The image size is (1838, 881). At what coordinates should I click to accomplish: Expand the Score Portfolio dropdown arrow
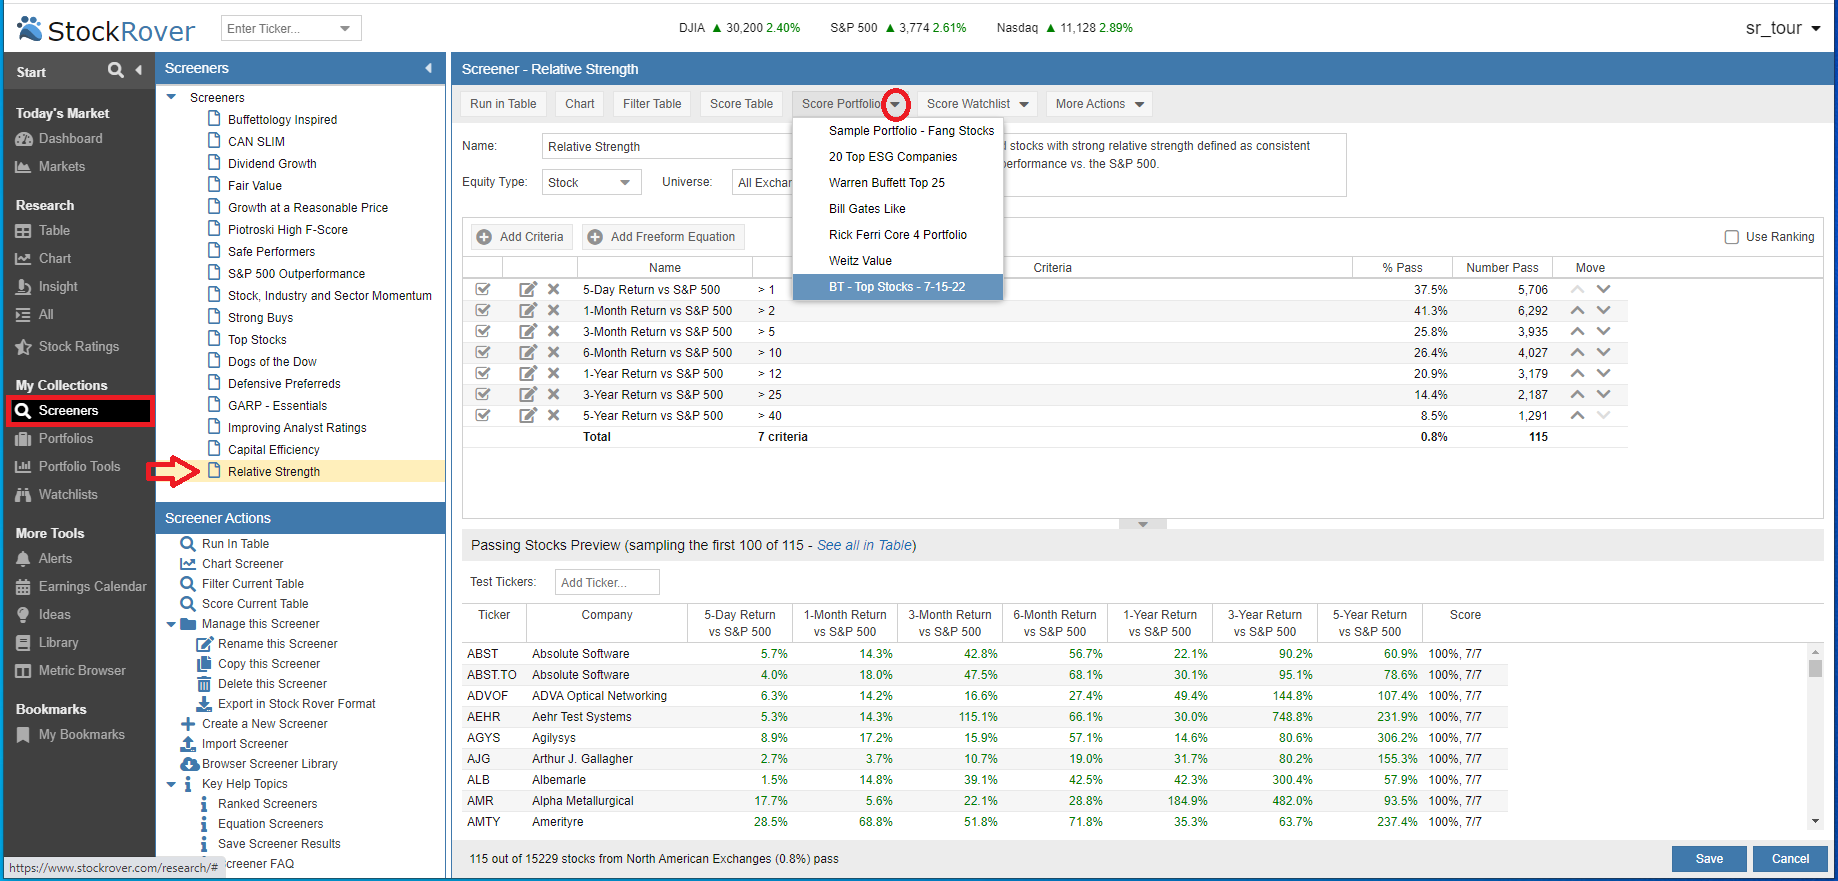point(895,104)
